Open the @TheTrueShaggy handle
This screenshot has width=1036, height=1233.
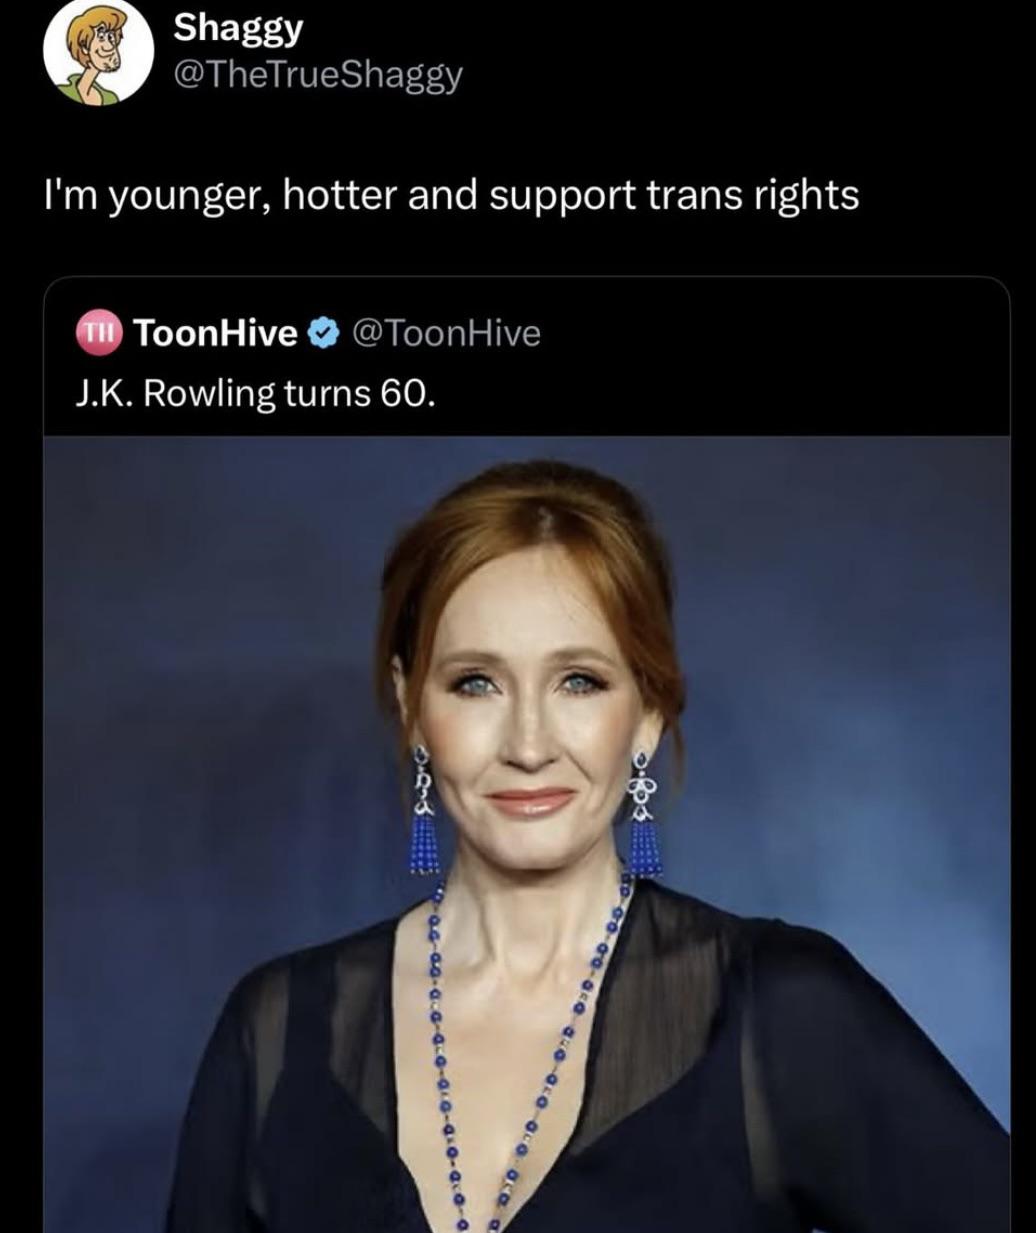(318, 75)
